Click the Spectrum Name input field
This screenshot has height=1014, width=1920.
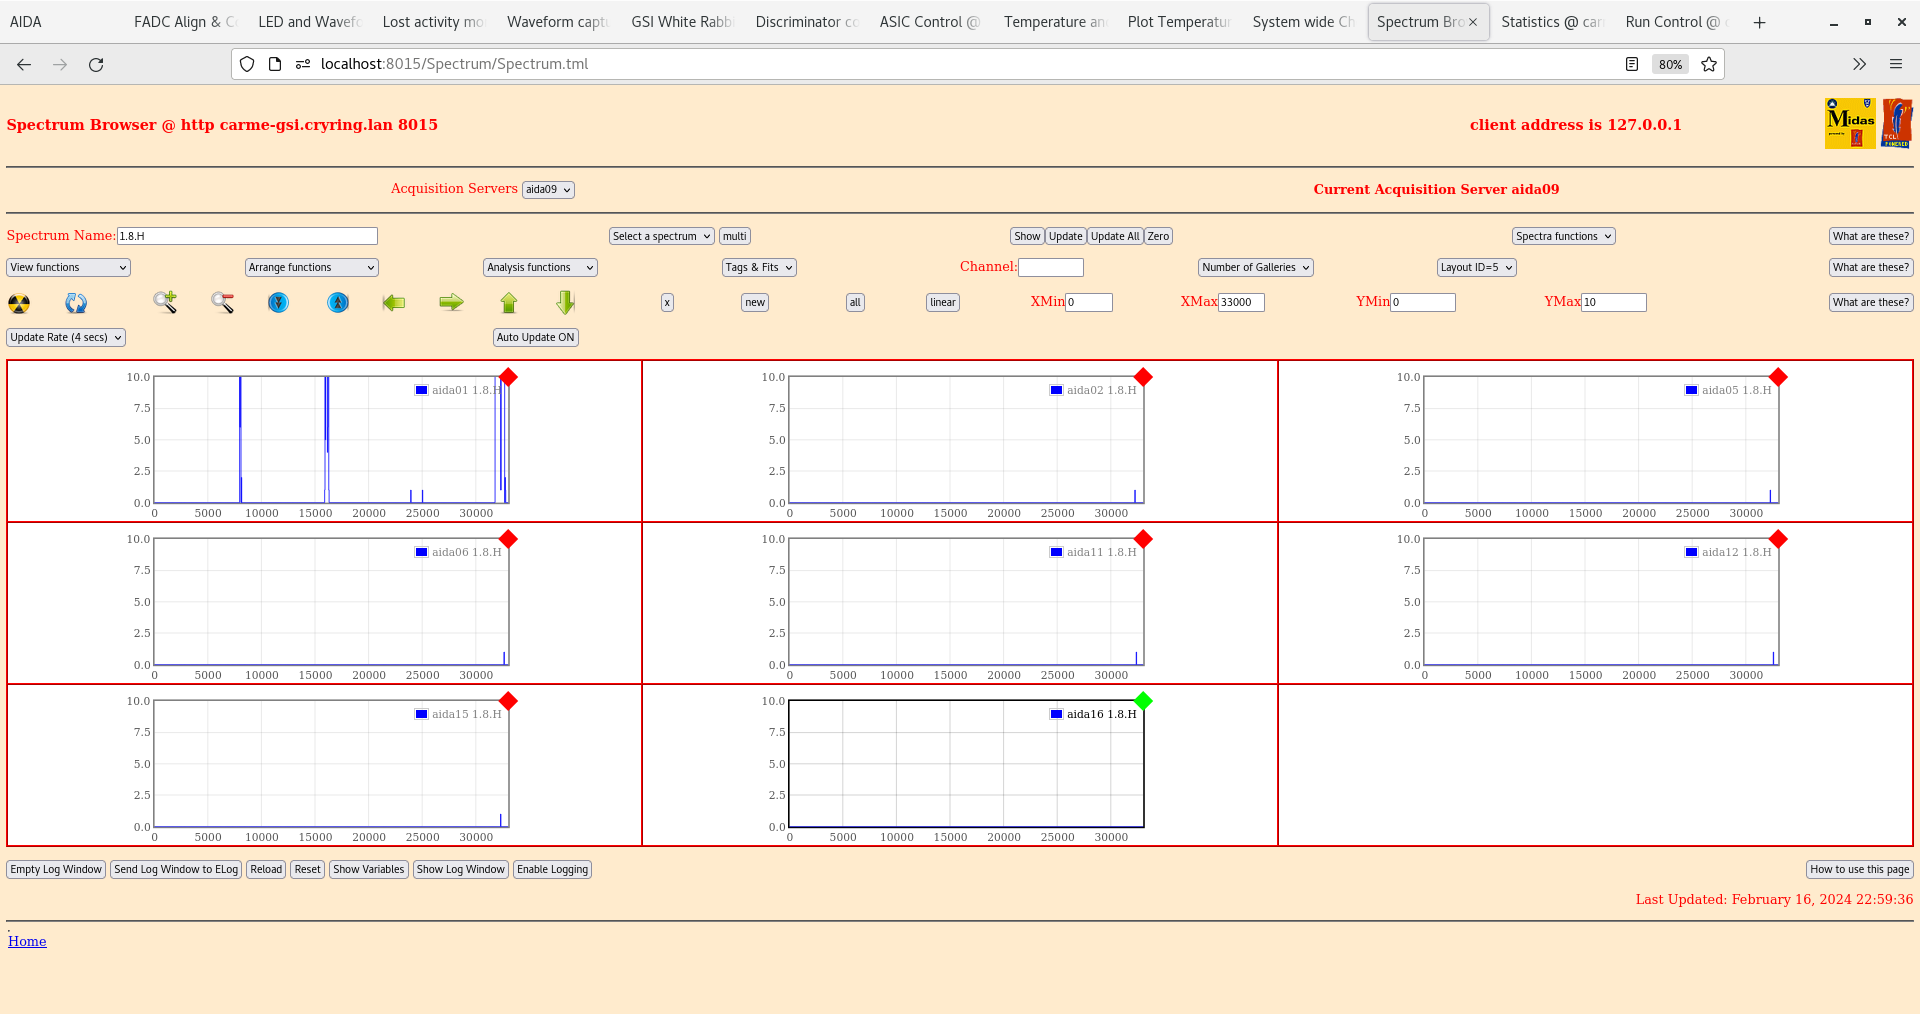pyautogui.click(x=247, y=237)
